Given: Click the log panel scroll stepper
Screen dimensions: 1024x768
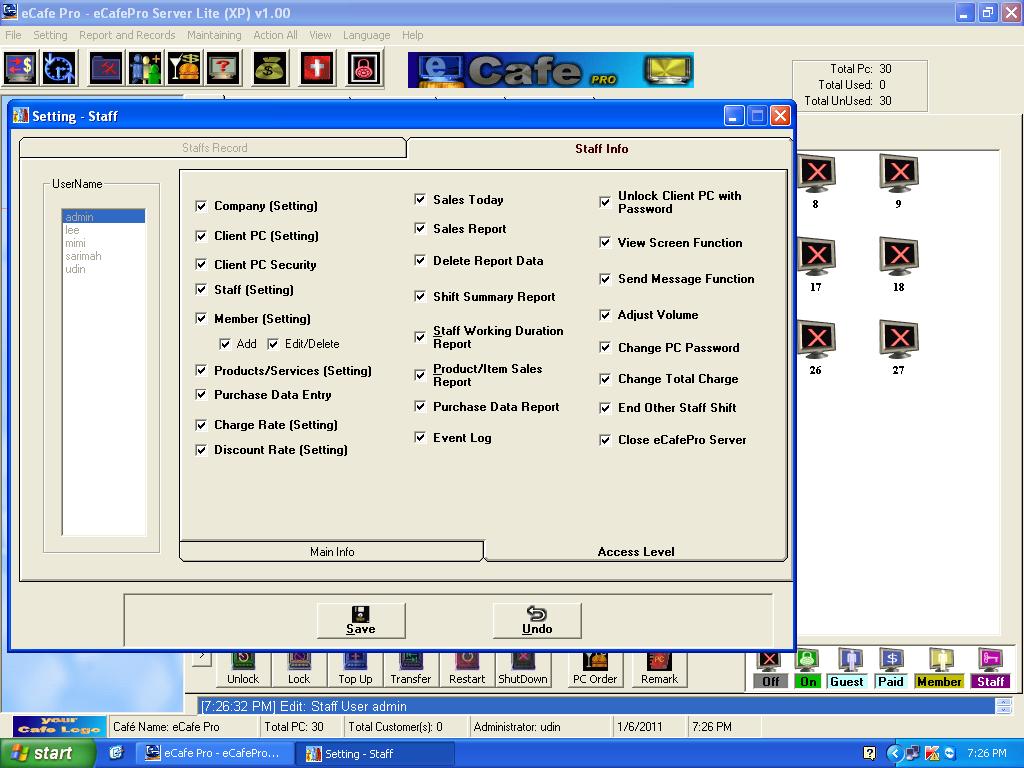Looking at the screenshot, I should click(x=1003, y=706).
